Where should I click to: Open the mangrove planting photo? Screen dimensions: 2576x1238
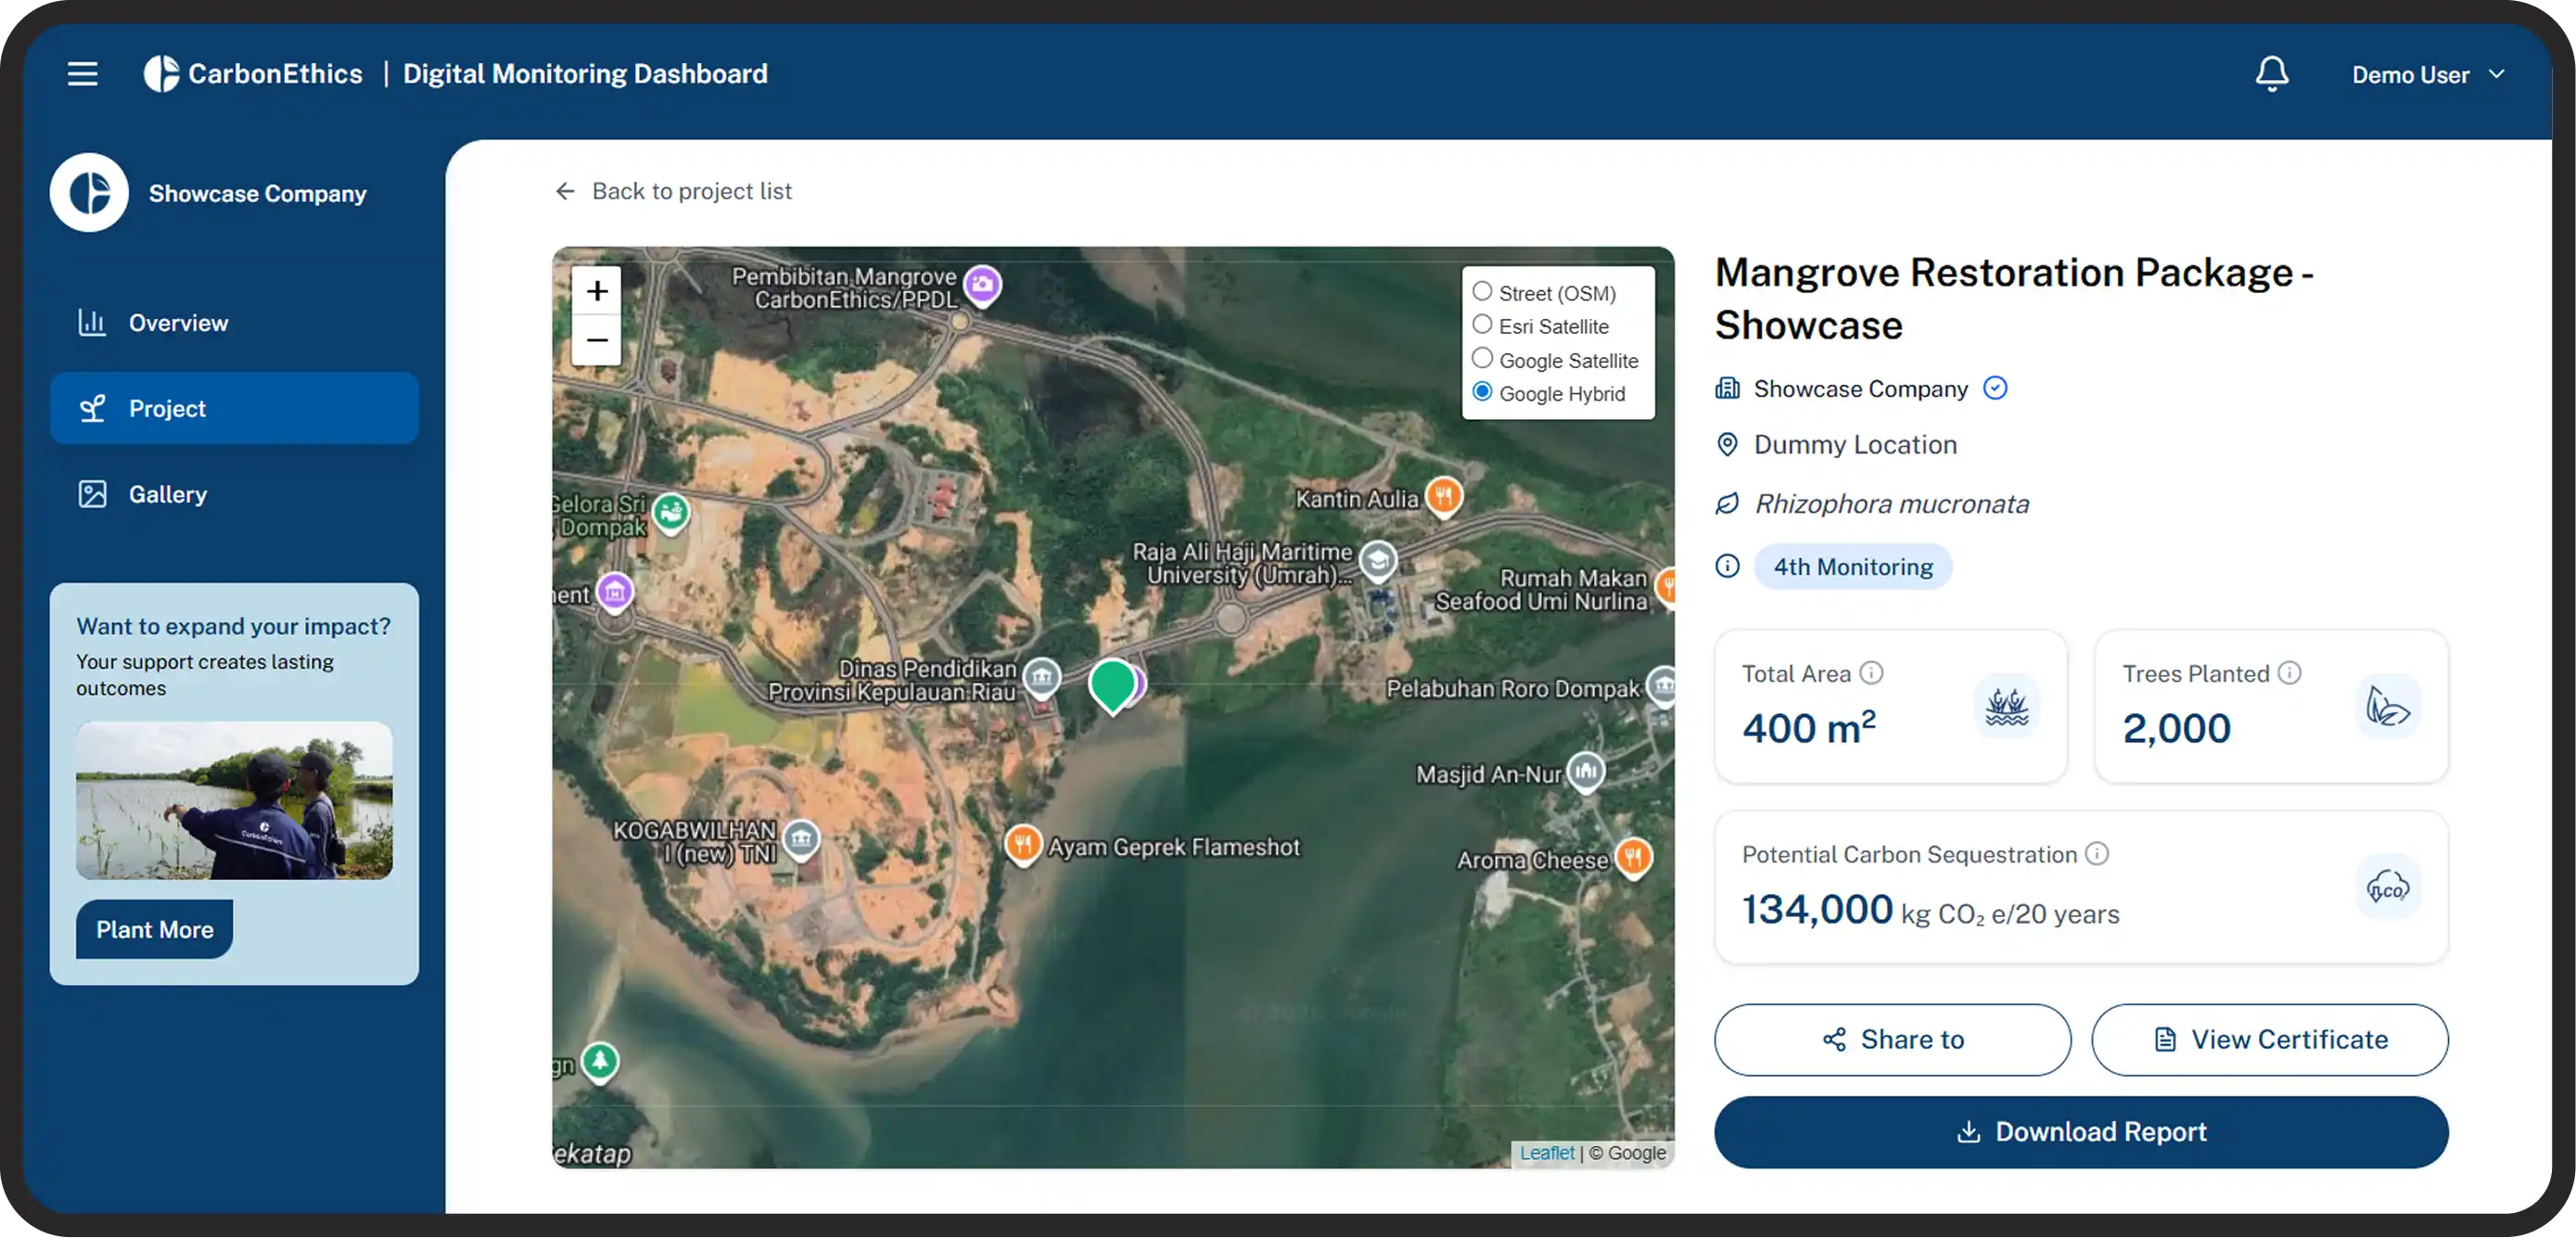(234, 801)
